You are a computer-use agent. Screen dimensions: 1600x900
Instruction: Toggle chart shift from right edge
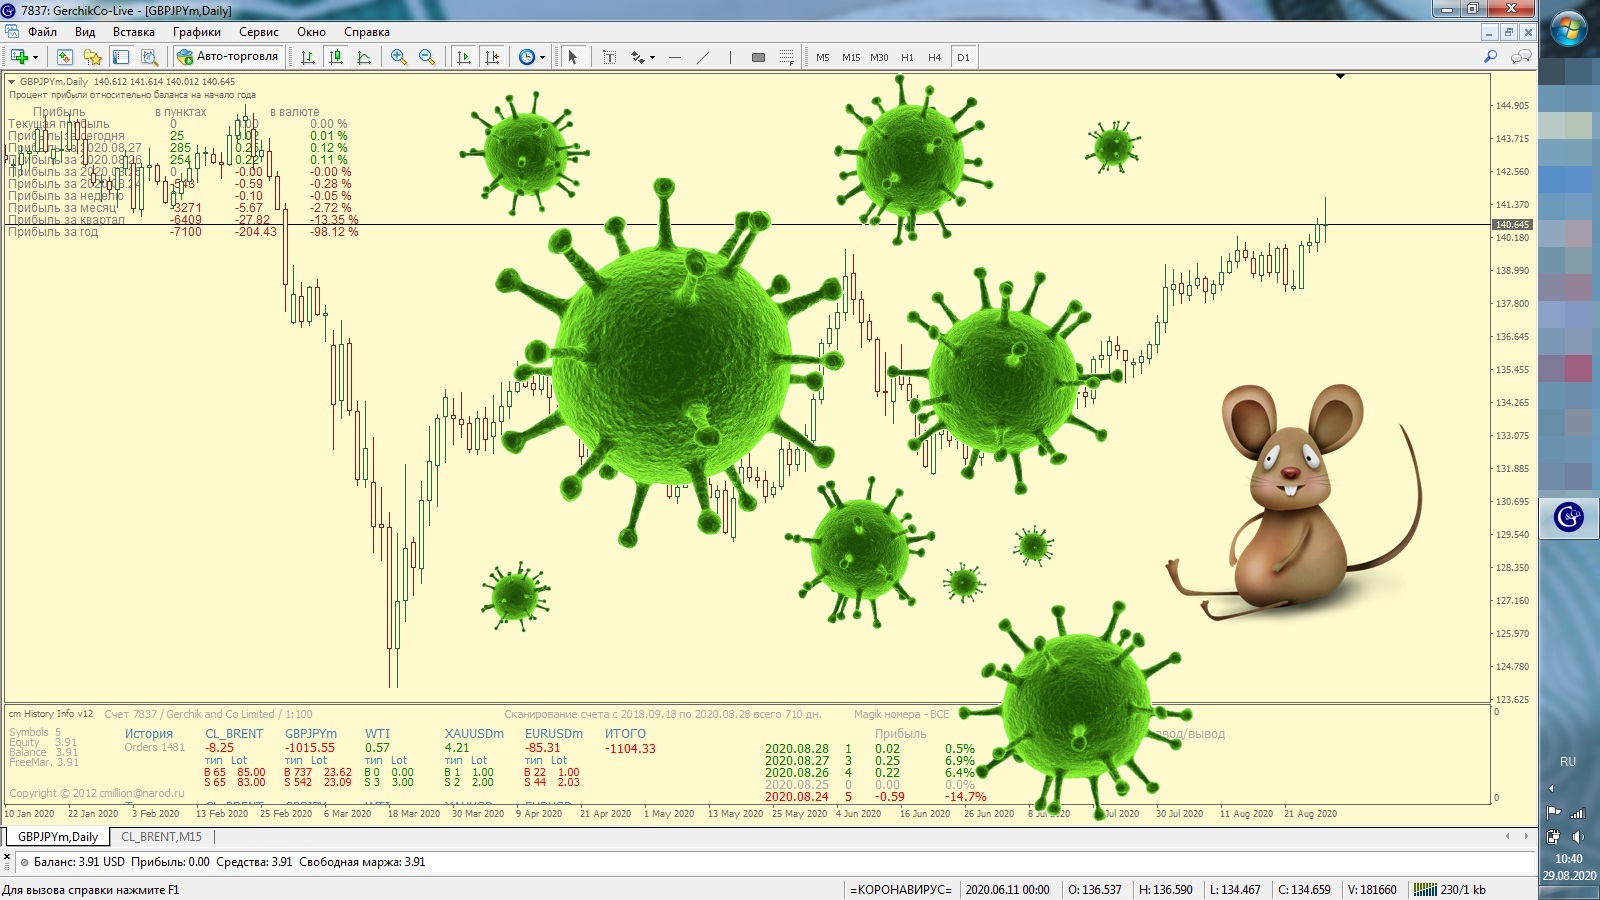[x=492, y=57]
